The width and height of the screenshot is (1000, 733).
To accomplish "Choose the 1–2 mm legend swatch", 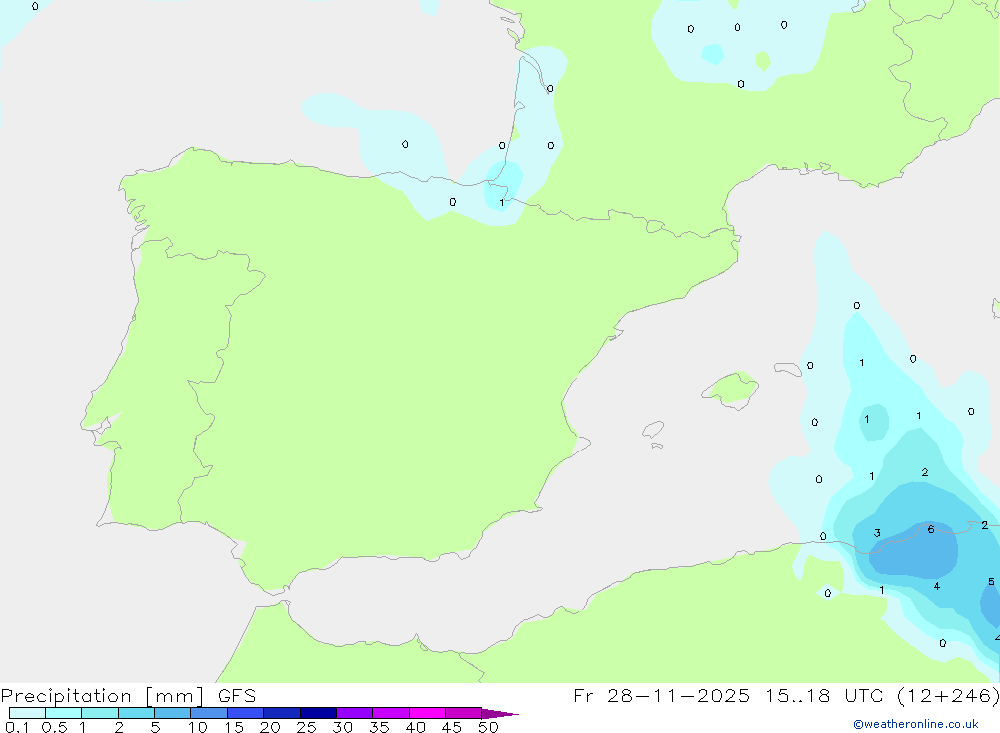I will (x=99, y=713).
